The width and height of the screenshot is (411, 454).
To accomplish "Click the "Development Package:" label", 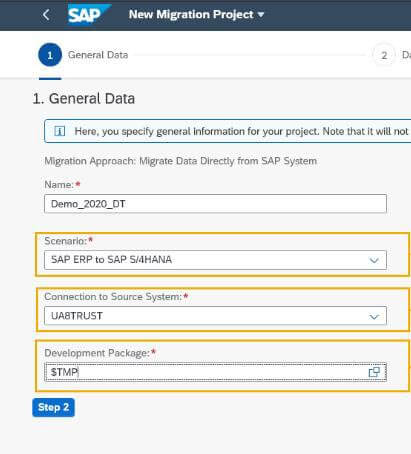I will point(97,353).
